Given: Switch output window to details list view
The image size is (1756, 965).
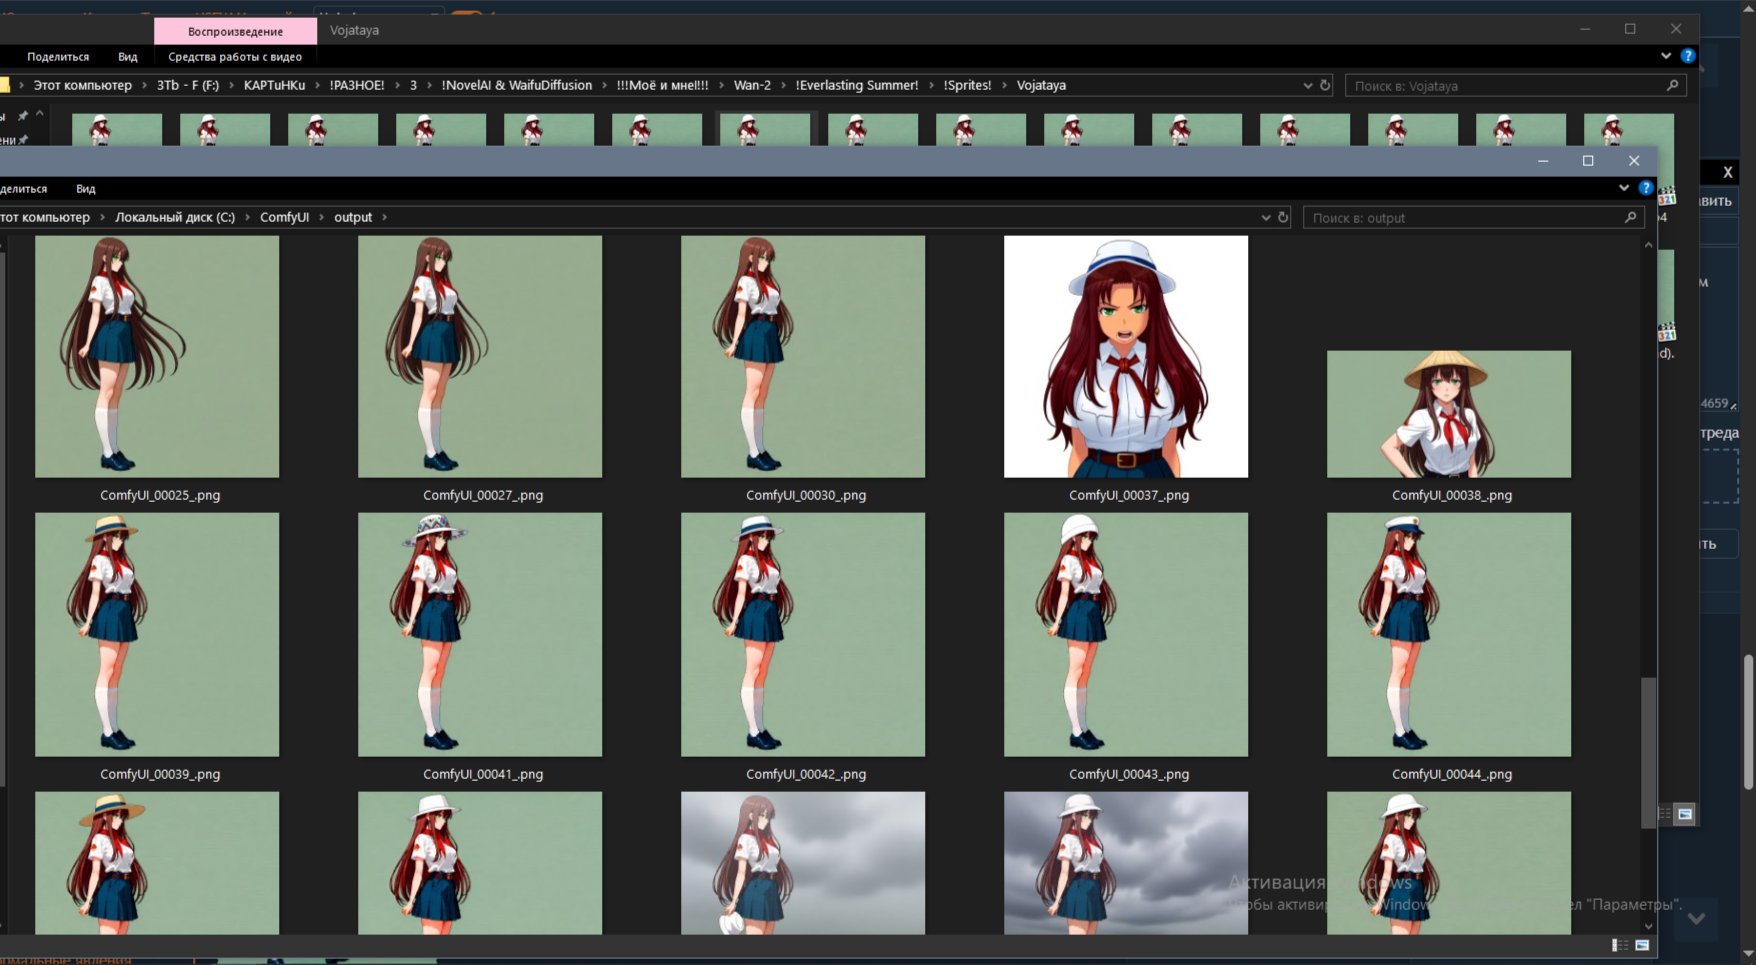Looking at the screenshot, I should tap(1619, 945).
